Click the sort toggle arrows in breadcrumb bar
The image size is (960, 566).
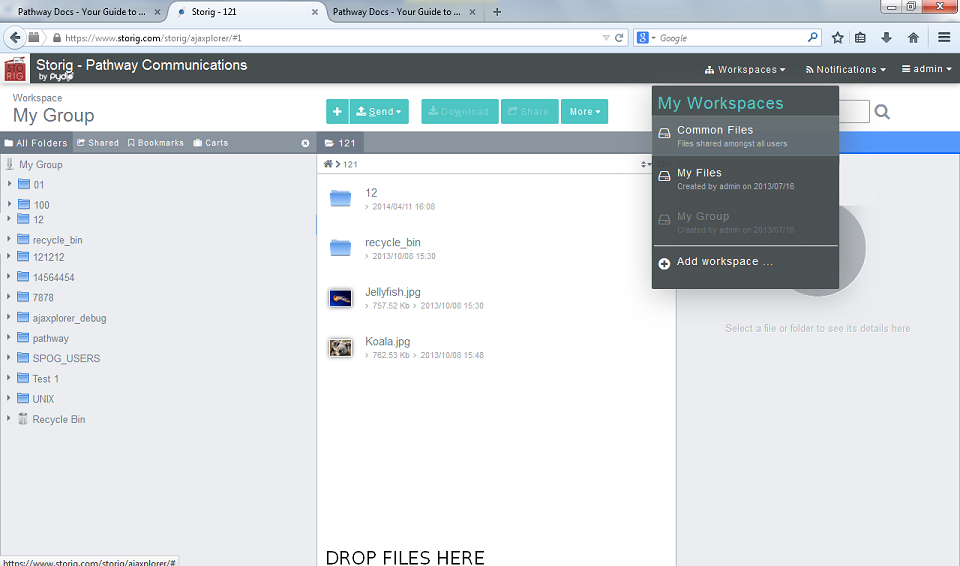point(646,164)
